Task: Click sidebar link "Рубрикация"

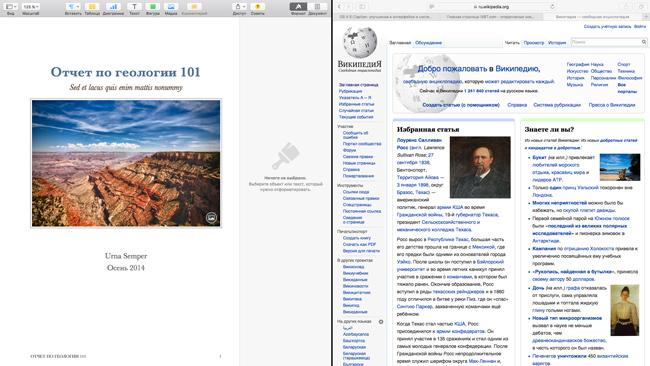Action: coord(350,91)
